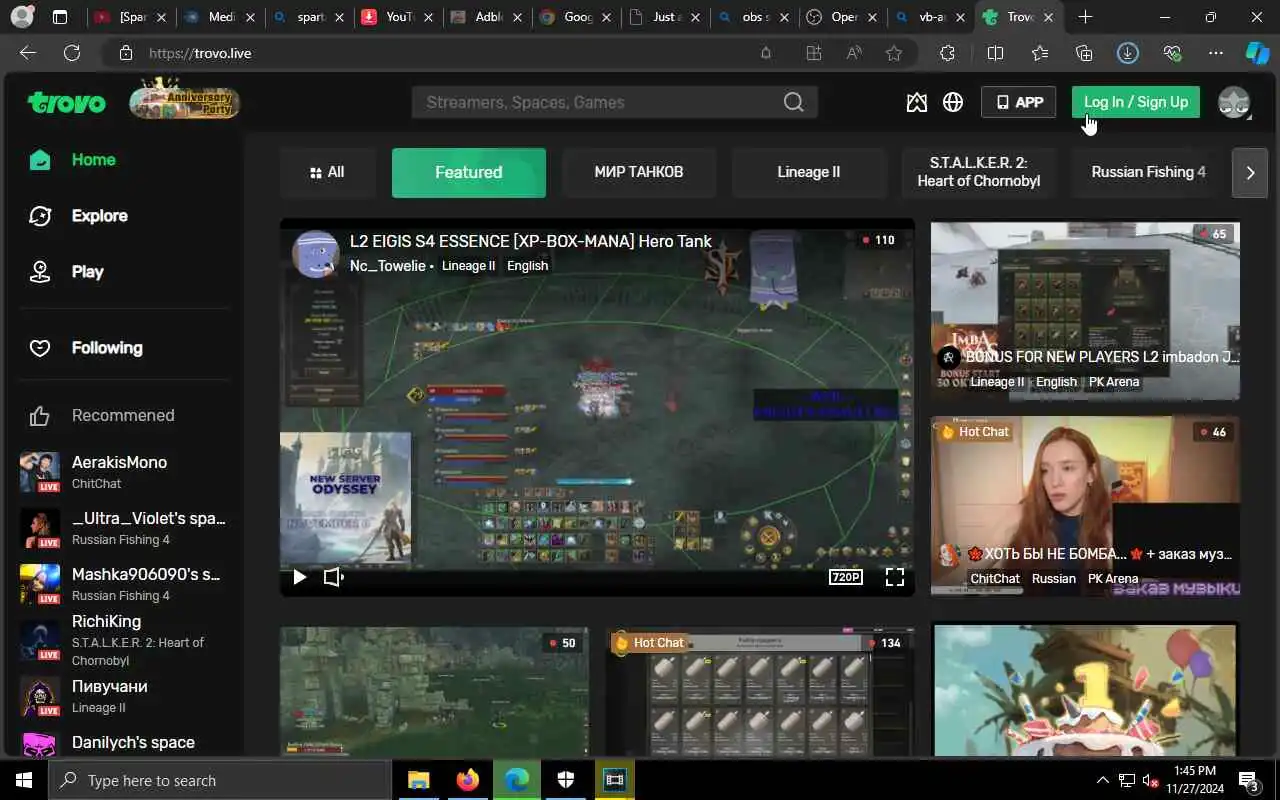This screenshot has height=800, width=1280.
Task: Click the Play joystick icon
Action: [40, 272]
